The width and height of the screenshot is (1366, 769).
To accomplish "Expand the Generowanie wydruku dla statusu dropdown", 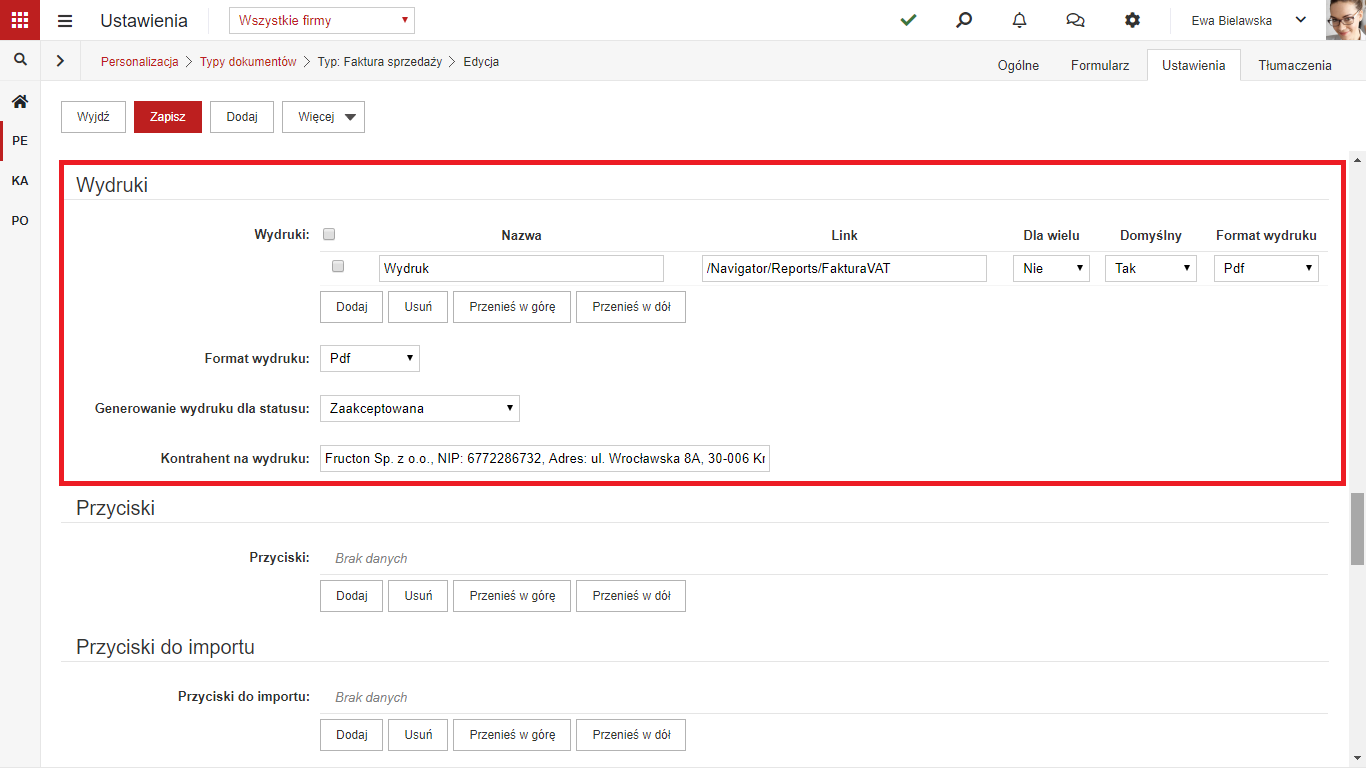I will (x=420, y=408).
